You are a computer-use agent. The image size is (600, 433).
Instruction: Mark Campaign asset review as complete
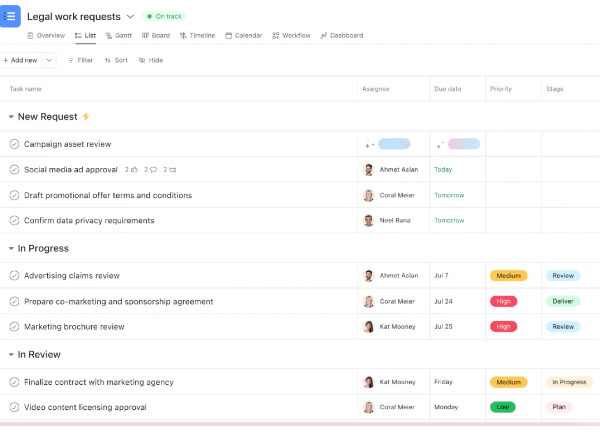click(14, 145)
